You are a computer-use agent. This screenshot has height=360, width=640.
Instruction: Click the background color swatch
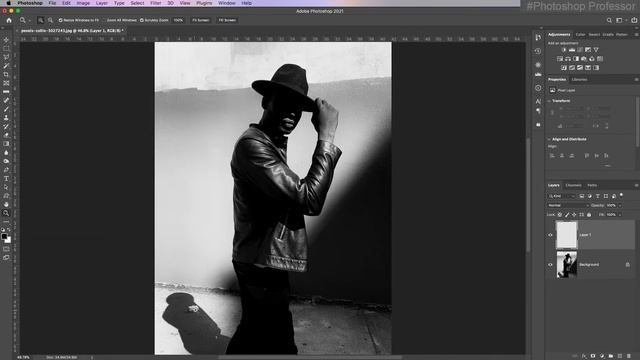tap(8, 240)
